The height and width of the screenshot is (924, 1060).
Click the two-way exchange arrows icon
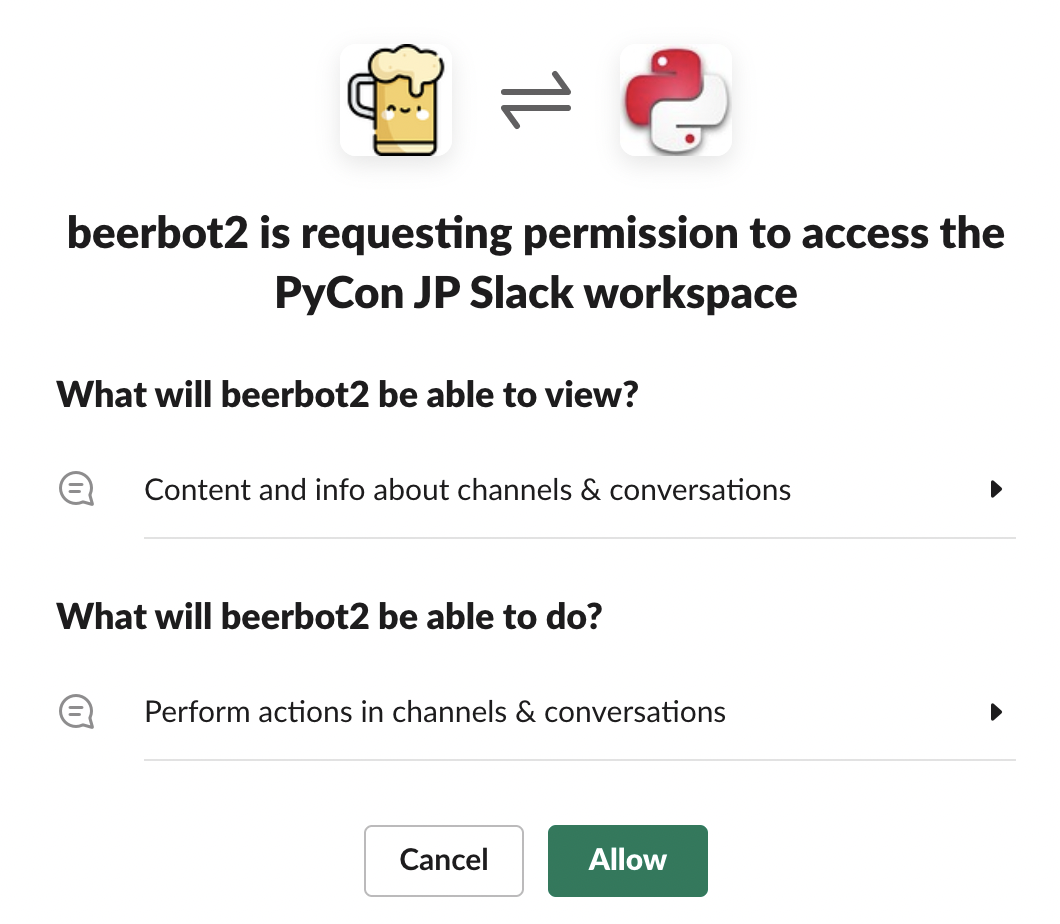point(535,101)
